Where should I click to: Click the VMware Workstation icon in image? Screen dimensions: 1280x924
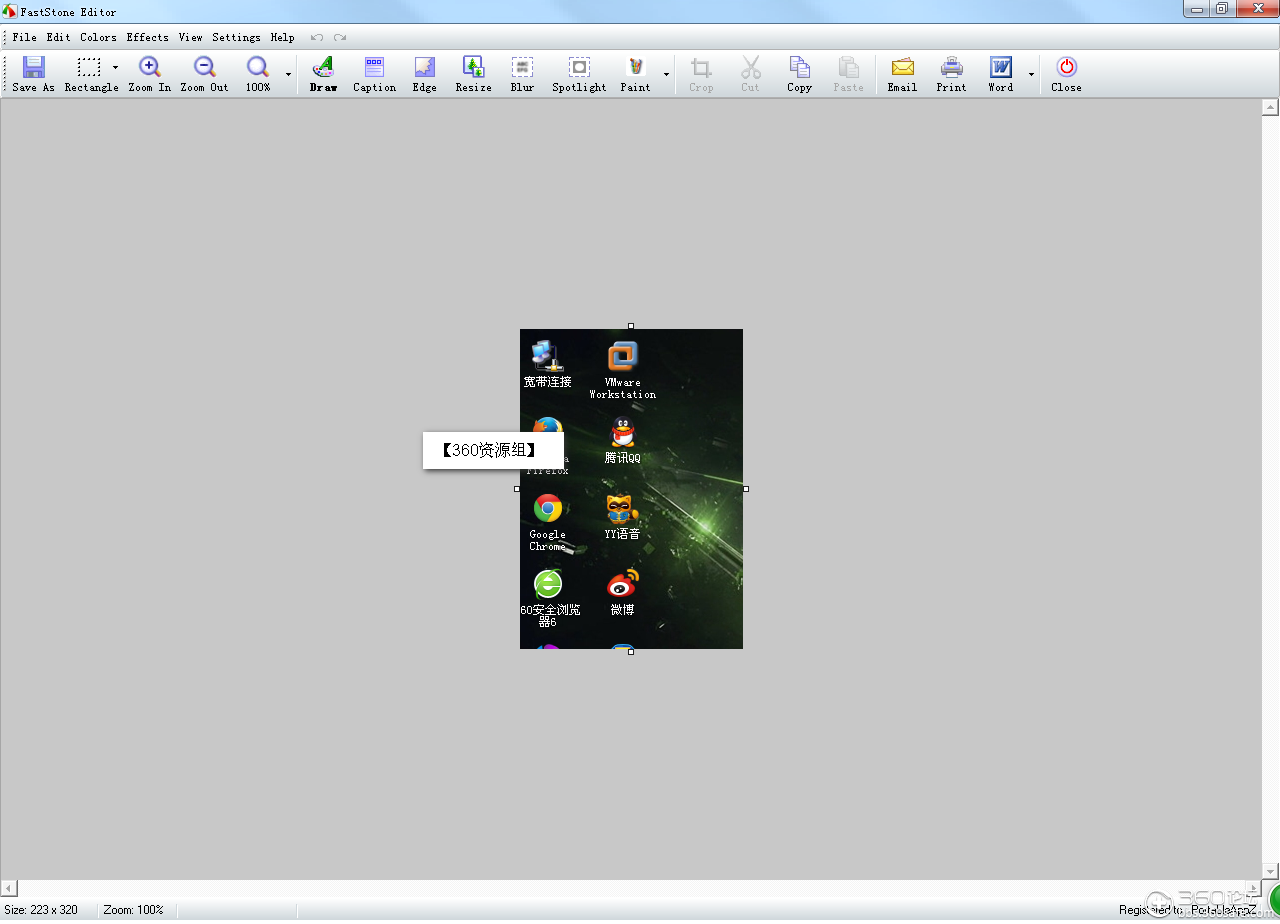622,356
